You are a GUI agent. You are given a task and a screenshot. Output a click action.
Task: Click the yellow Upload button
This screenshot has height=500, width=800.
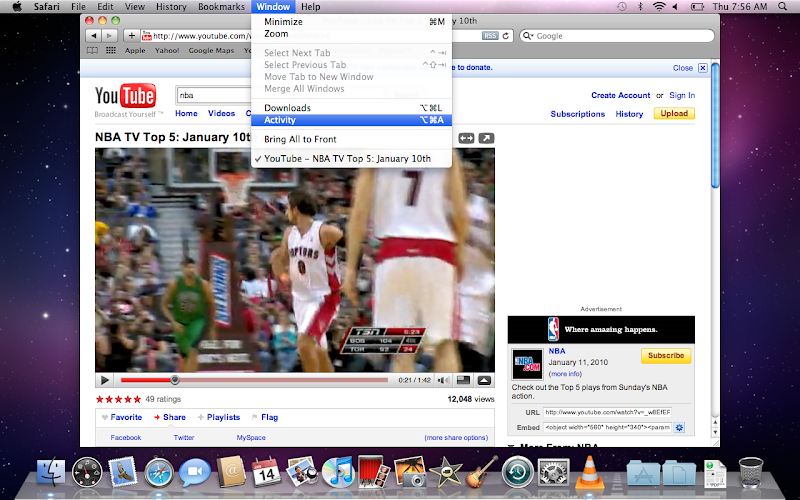tap(674, 113)
